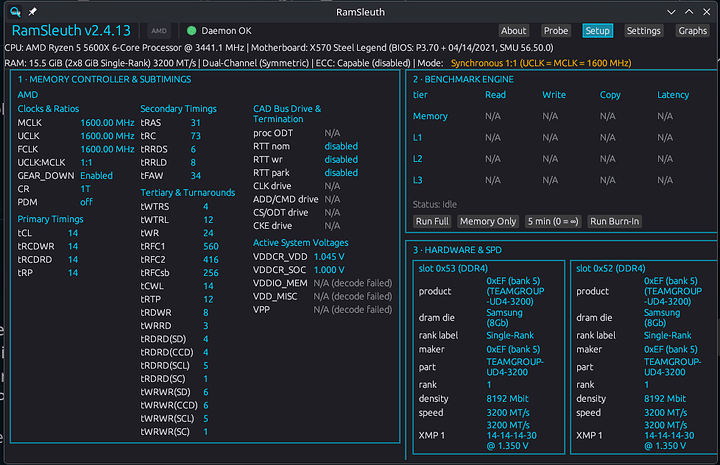This screenshot has width=720, height=465.
Task: Click the Status: Idle label
Action: tap(434, 205)
